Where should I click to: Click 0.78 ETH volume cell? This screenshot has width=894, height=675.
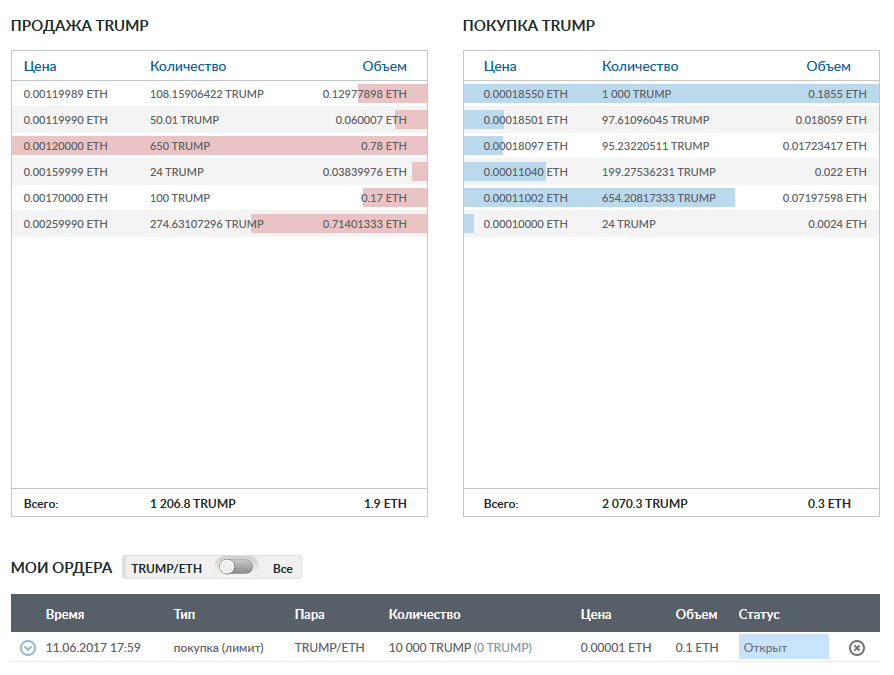384,146
